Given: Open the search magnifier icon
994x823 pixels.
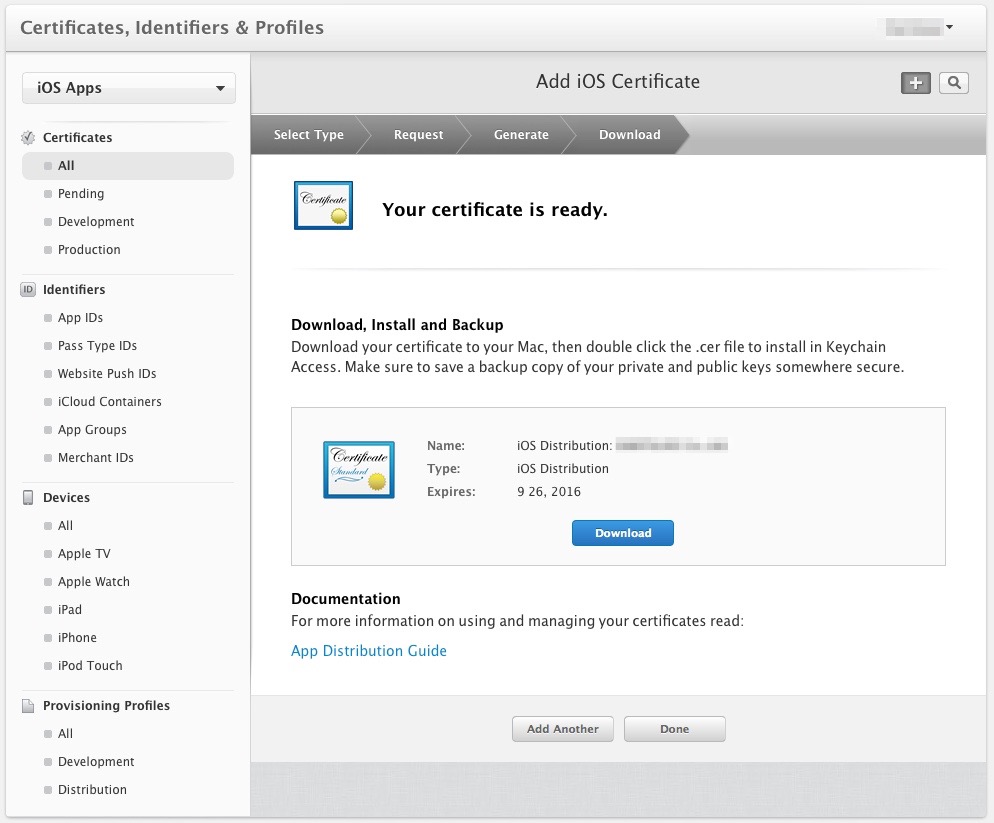Looking at the screenshot, I should (953, 82).
